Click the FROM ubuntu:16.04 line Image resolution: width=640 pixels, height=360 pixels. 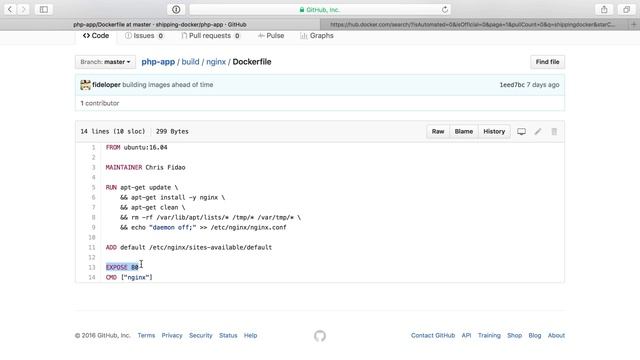pos(136,147)
